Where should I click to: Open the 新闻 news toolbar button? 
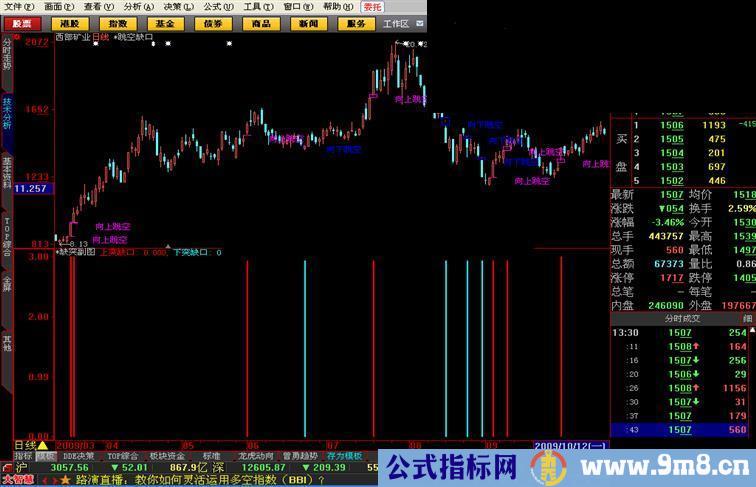309,23
